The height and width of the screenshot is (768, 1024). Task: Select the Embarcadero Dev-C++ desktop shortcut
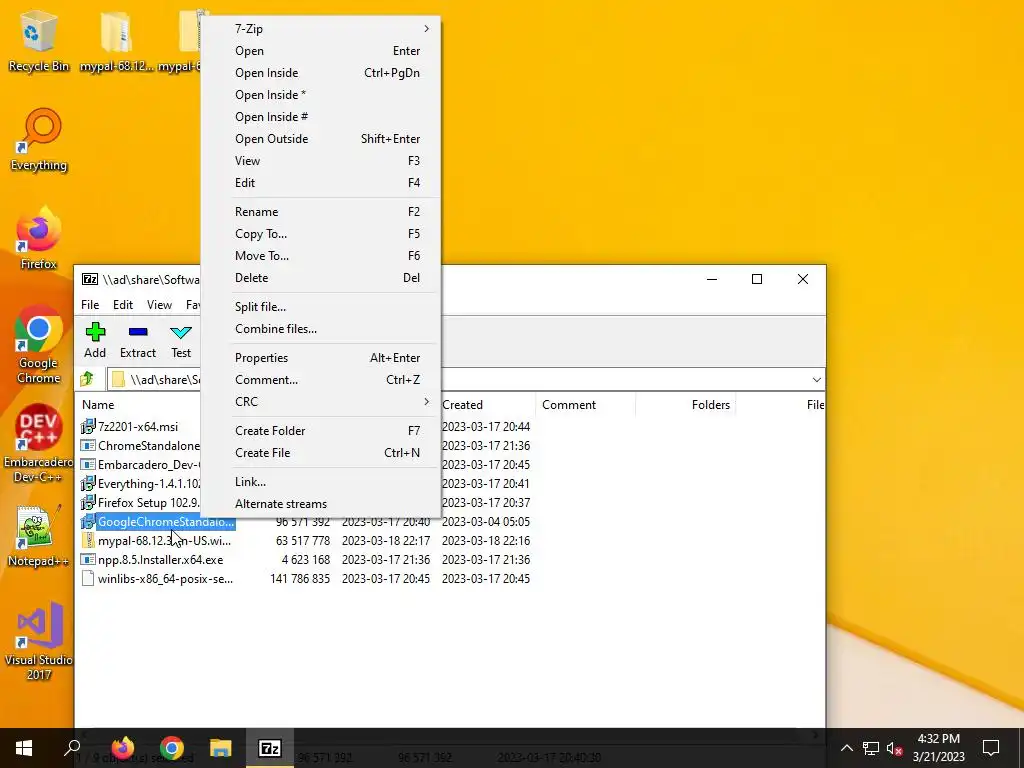click(38, 444)
